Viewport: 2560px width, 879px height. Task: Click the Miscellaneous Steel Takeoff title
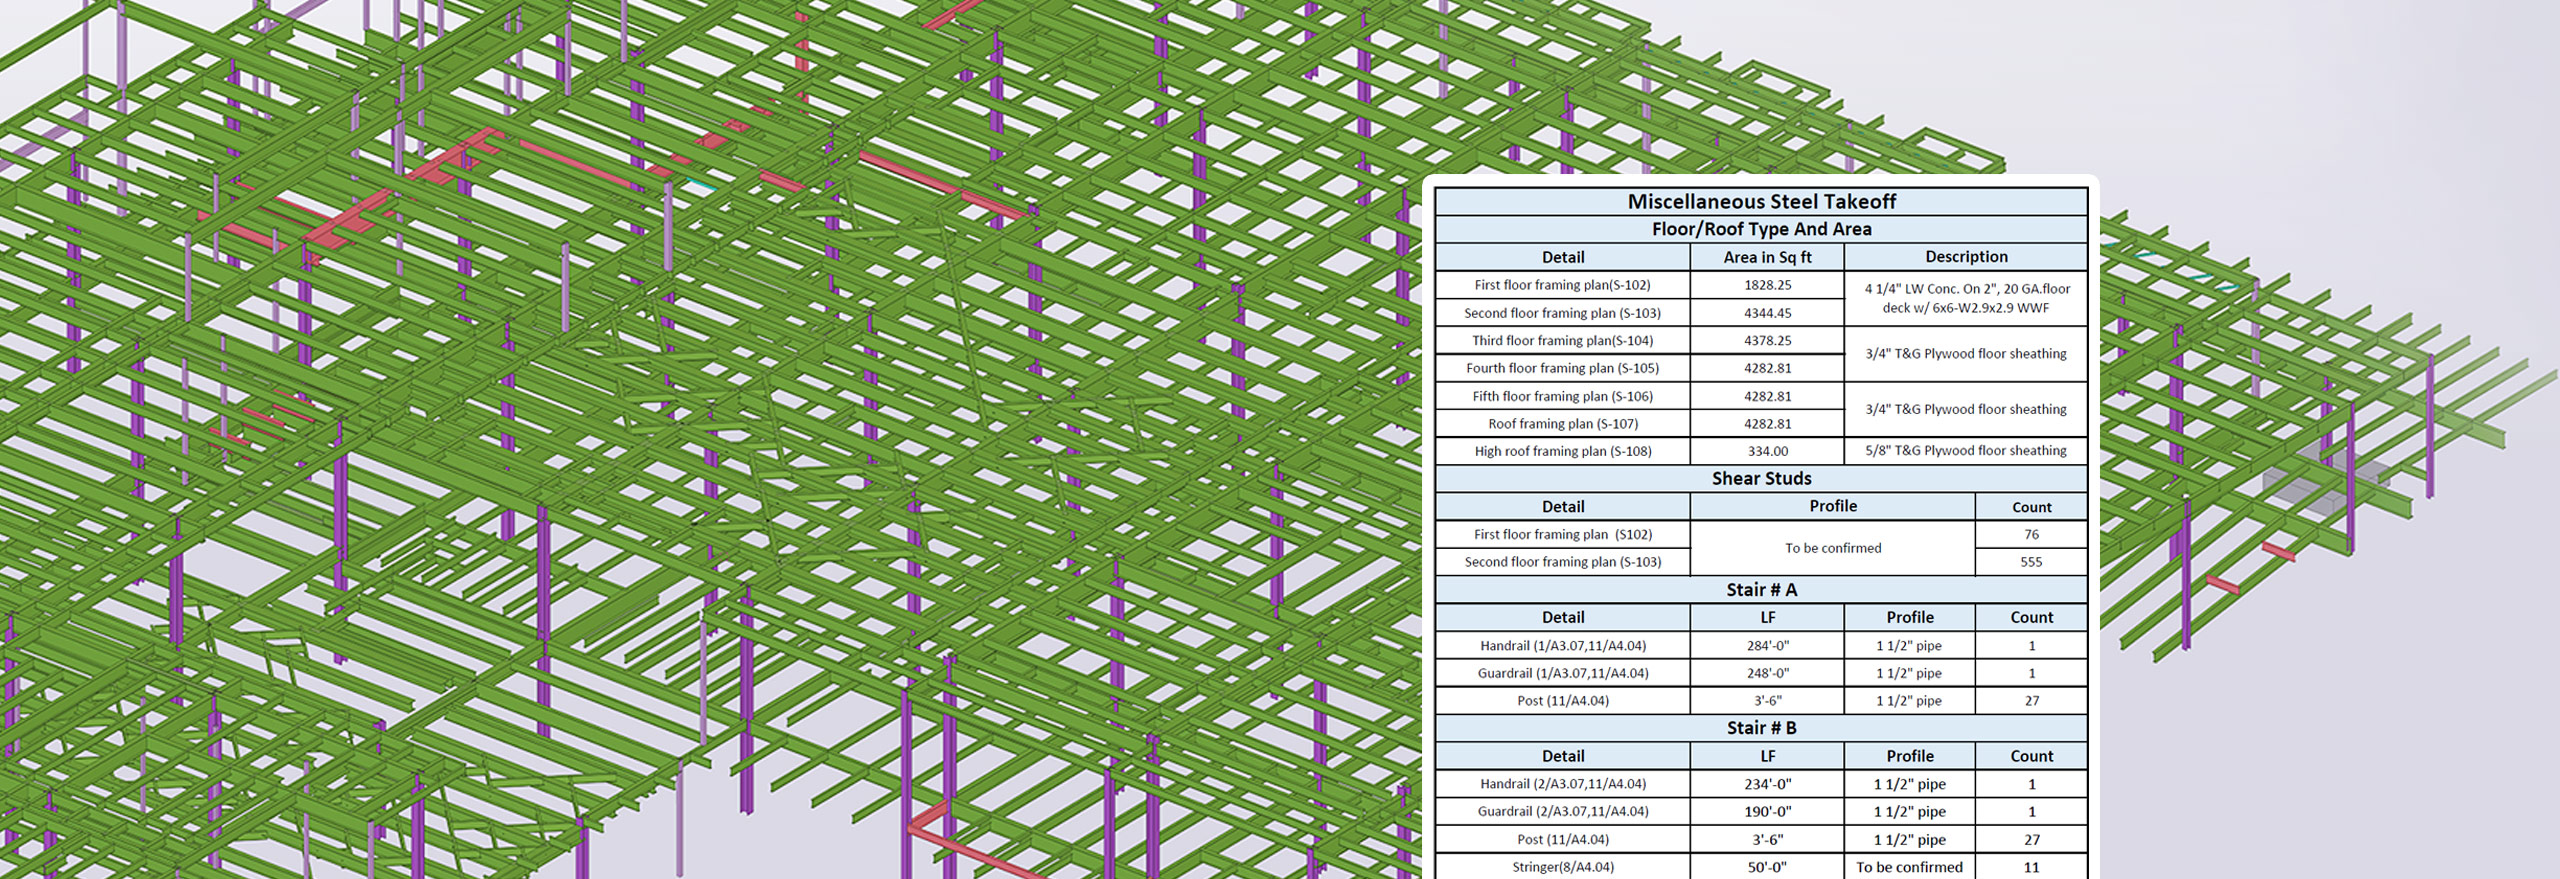1761,201
